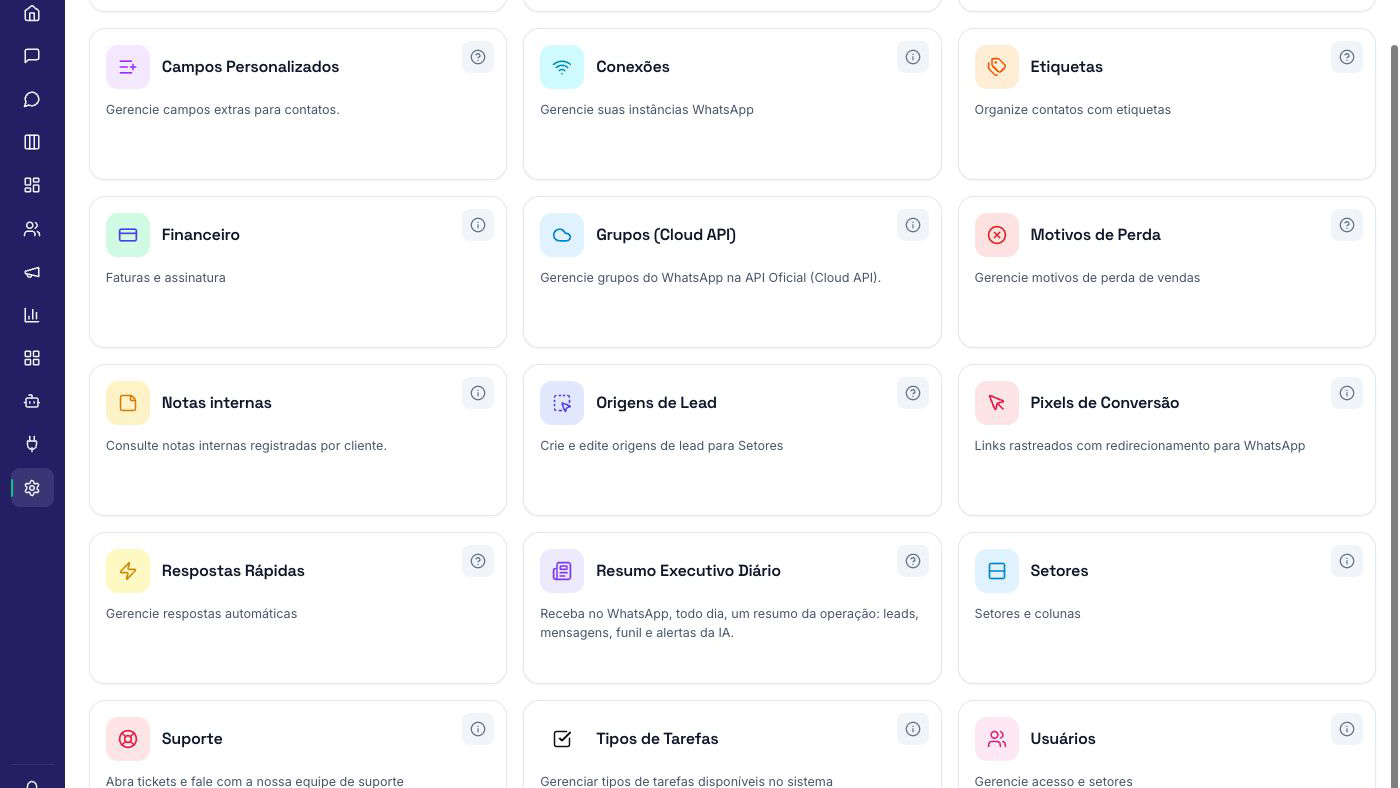Click the info icon on Pixels de Conversão card

coord(1347,393)
